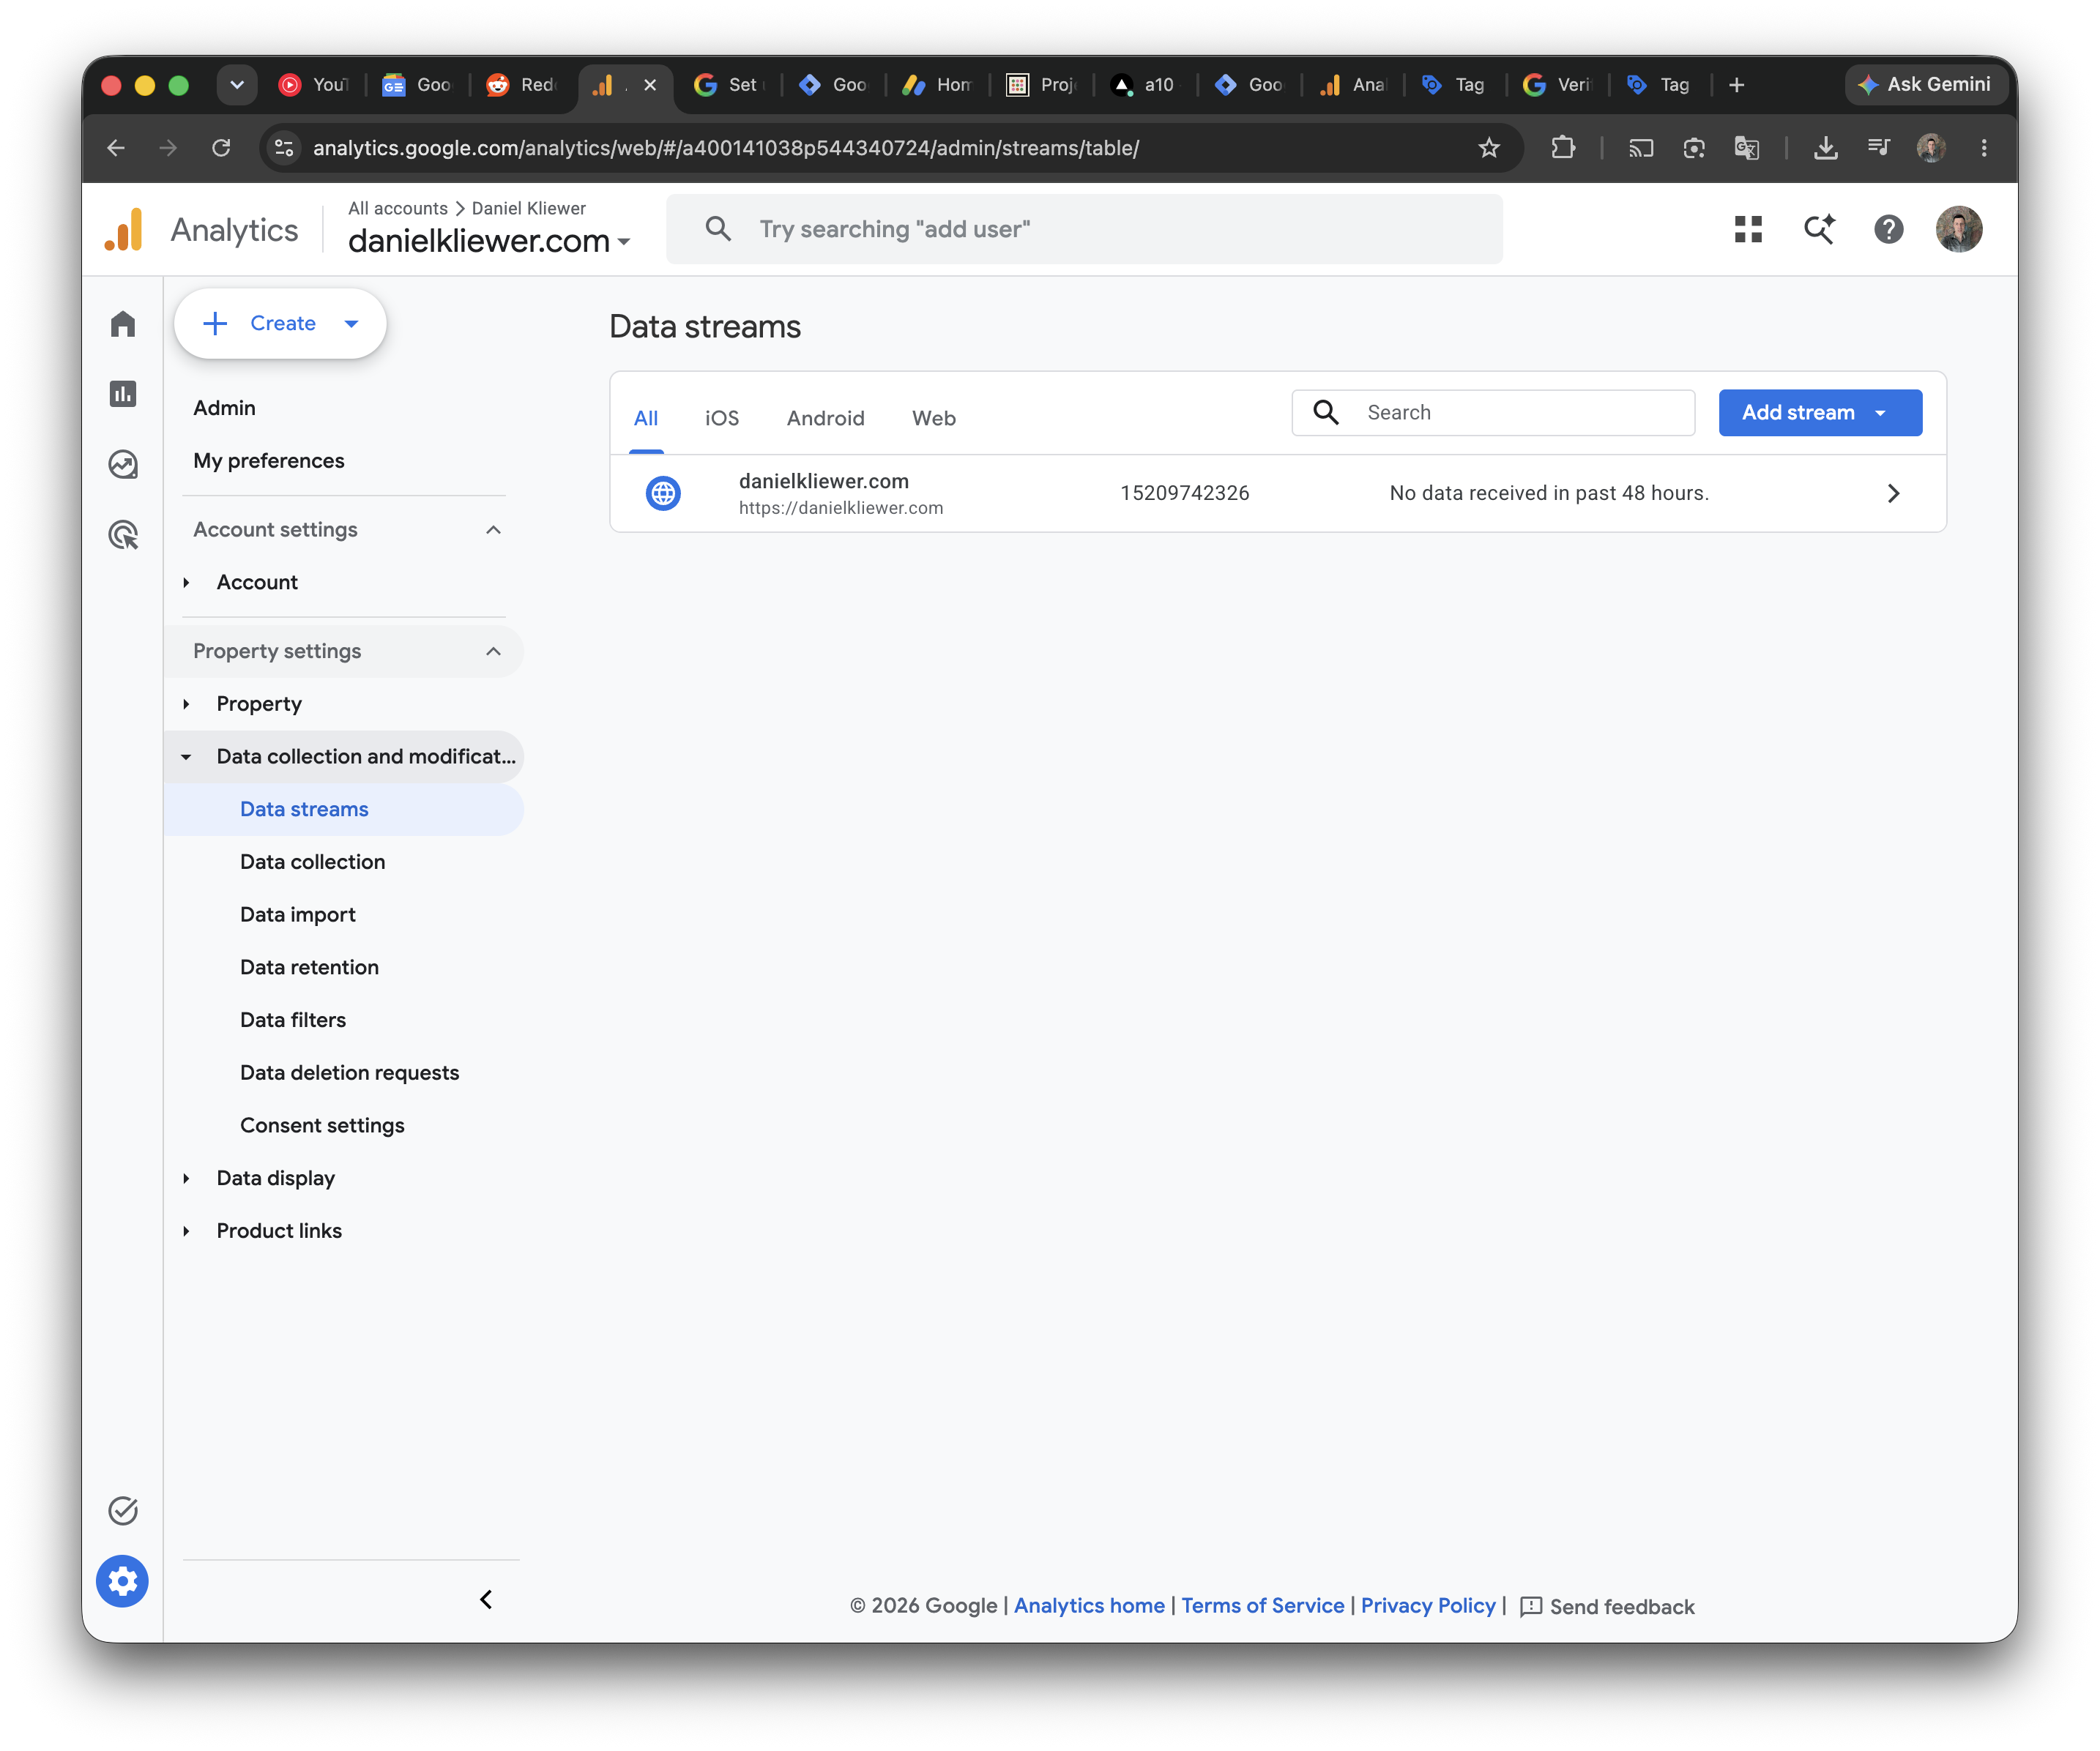
Task: Open the Help question mark icon
Action: click(1888, 229)
